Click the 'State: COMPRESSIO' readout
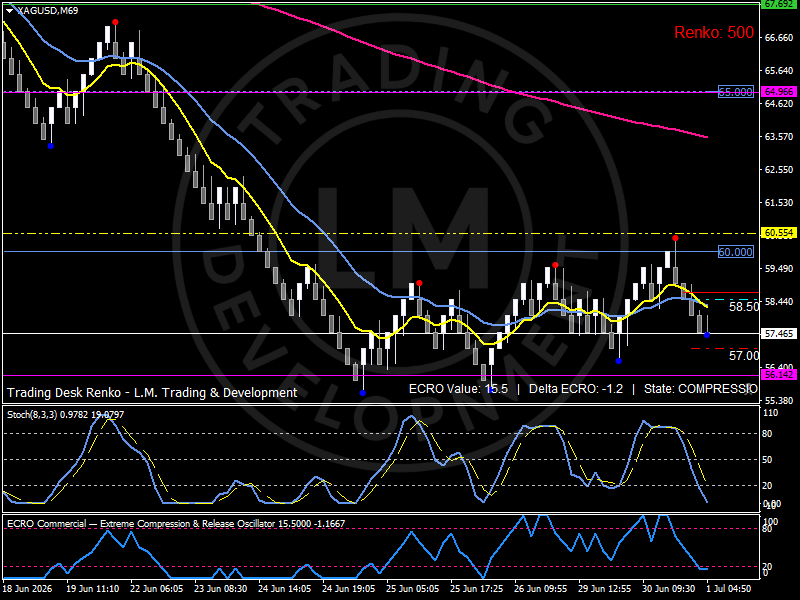Image resolution: width=800 pixels, height=600 pixels. click(701, 389)
